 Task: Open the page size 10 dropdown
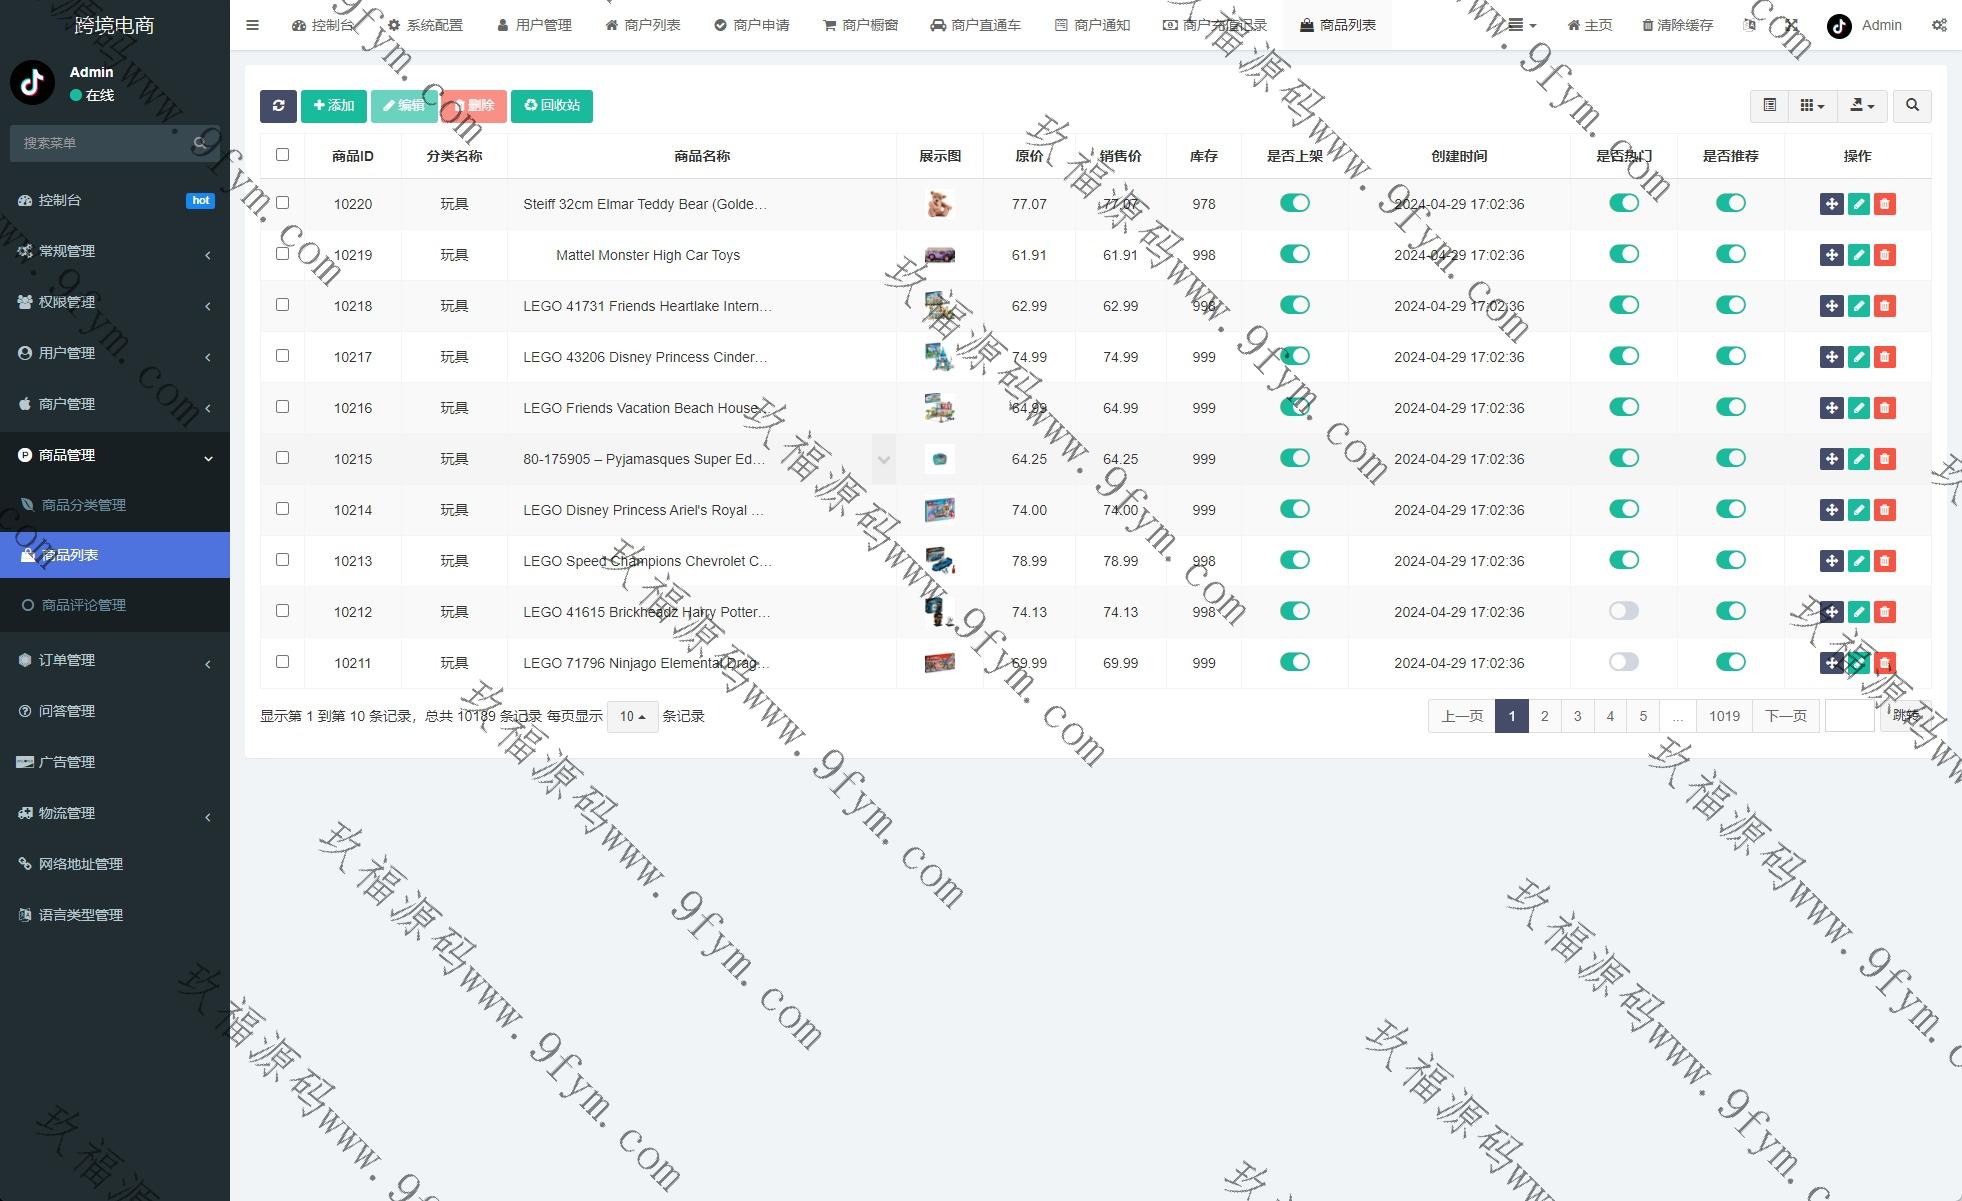632,716
